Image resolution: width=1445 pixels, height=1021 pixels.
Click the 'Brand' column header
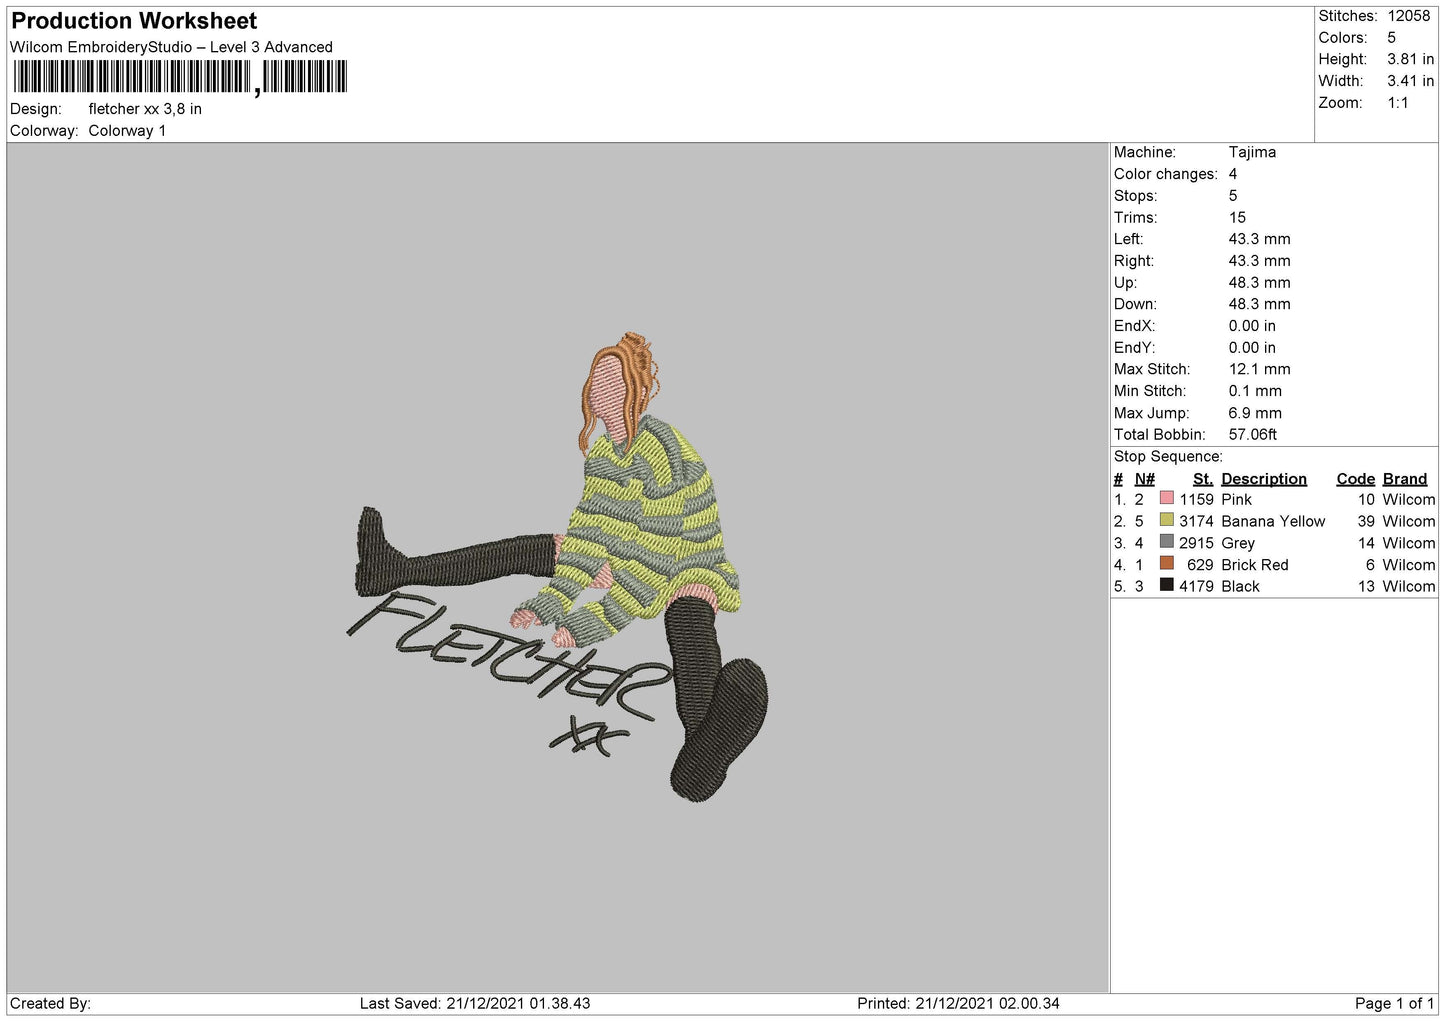click(1404, 479)
